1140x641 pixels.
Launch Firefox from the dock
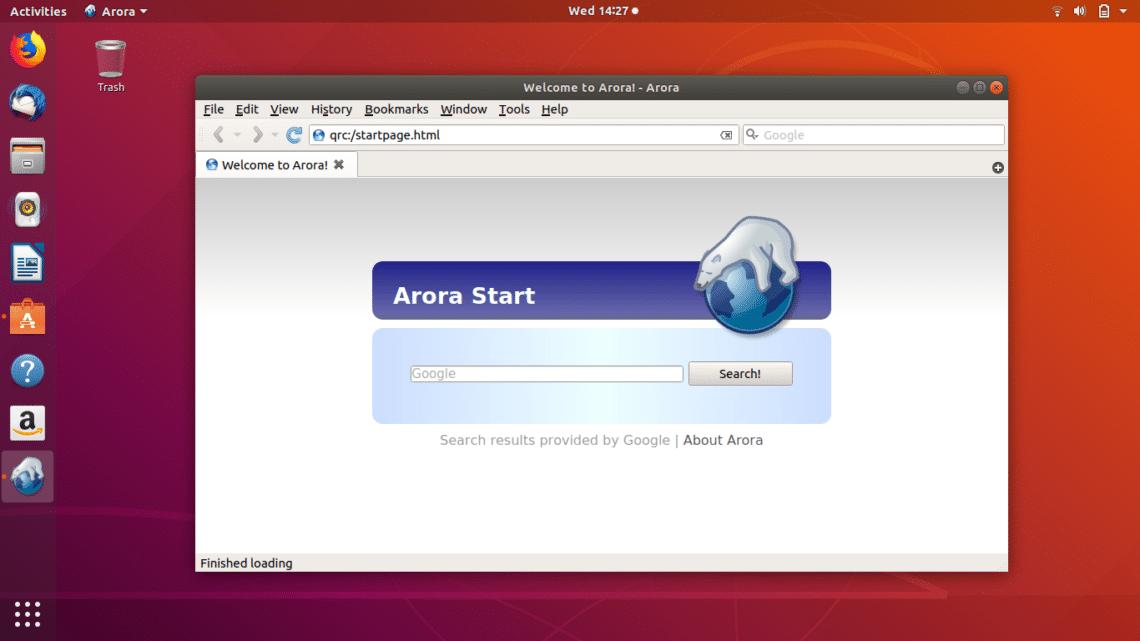point(27,48)
